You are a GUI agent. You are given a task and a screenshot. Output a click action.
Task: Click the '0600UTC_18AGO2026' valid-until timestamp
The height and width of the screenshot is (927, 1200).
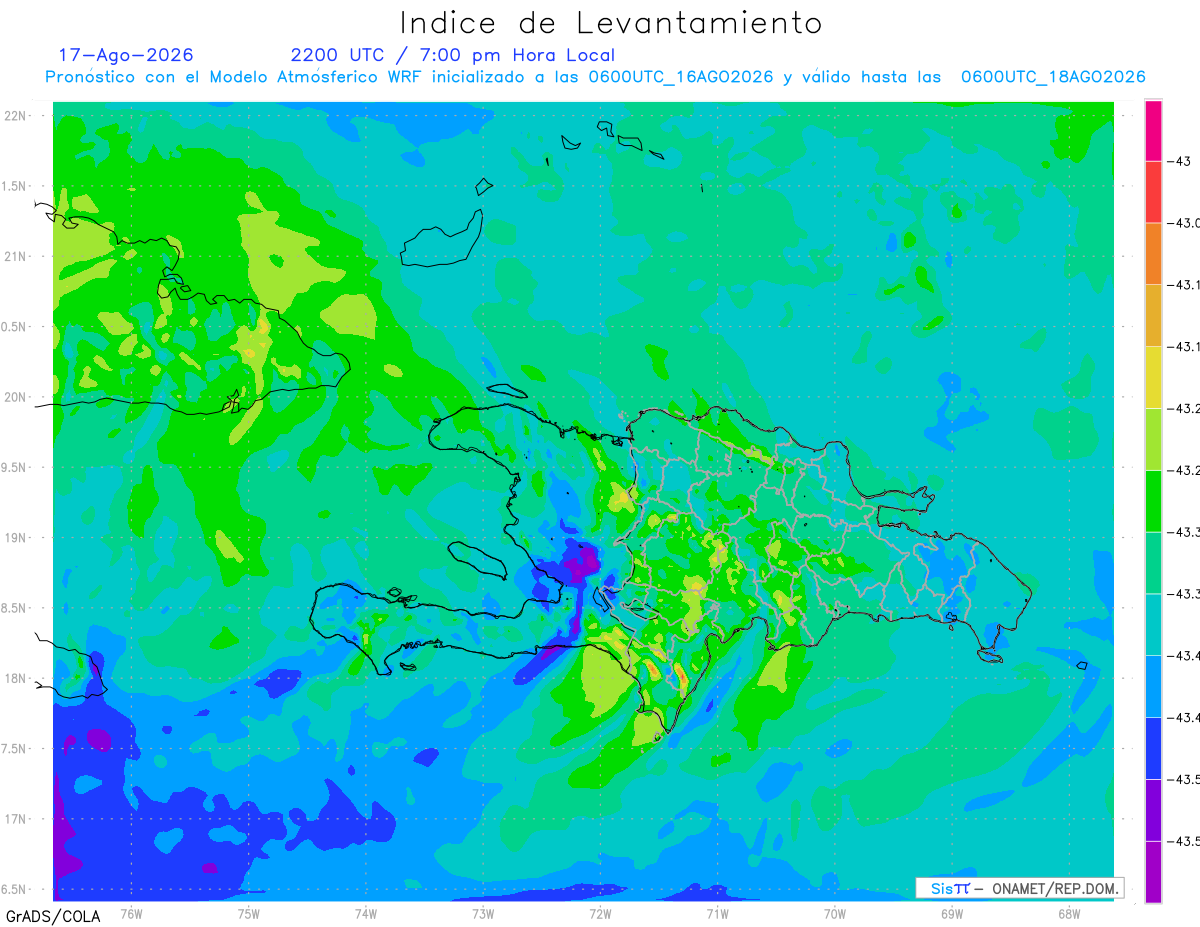click(1053, 77)
